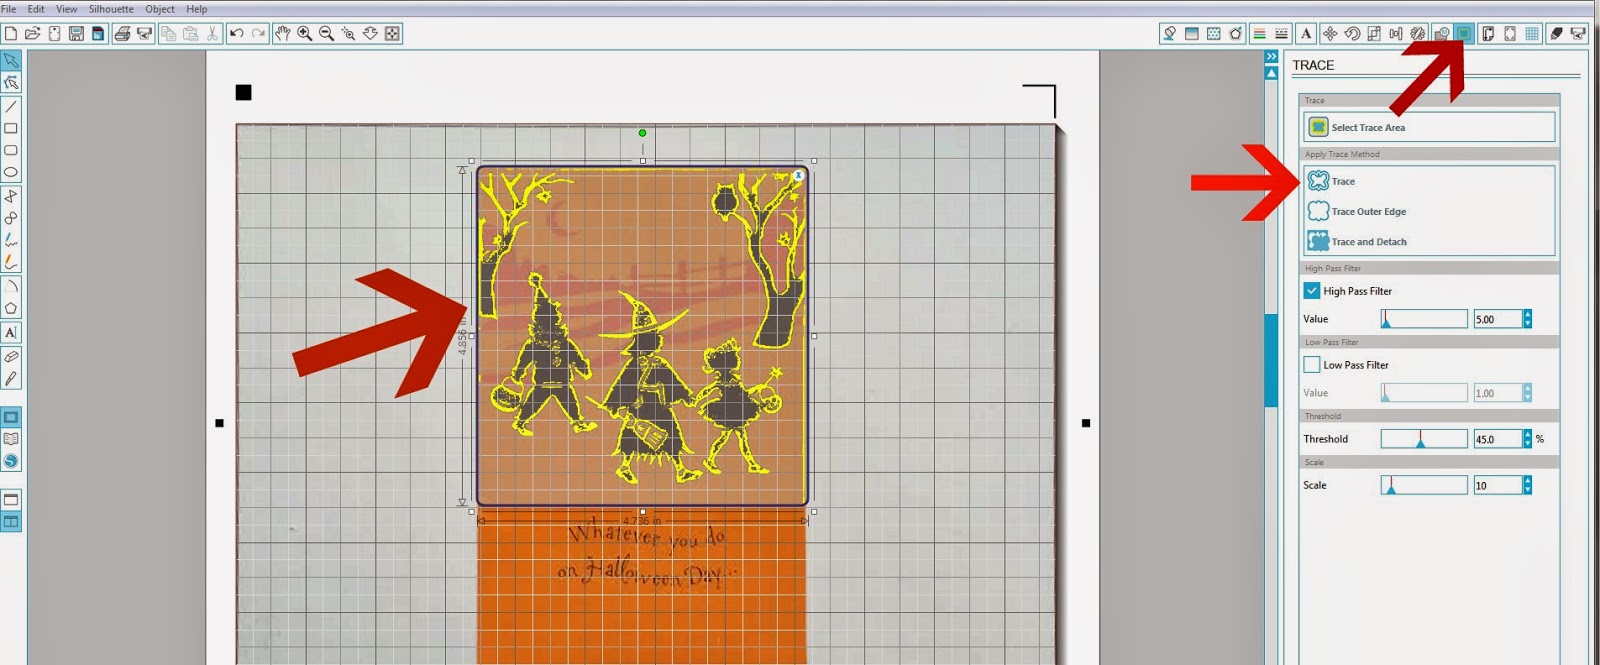The height and width of the screenshot is (665, 1600).
Task: Click the Scale value field 10
Action: [1498, 485]
